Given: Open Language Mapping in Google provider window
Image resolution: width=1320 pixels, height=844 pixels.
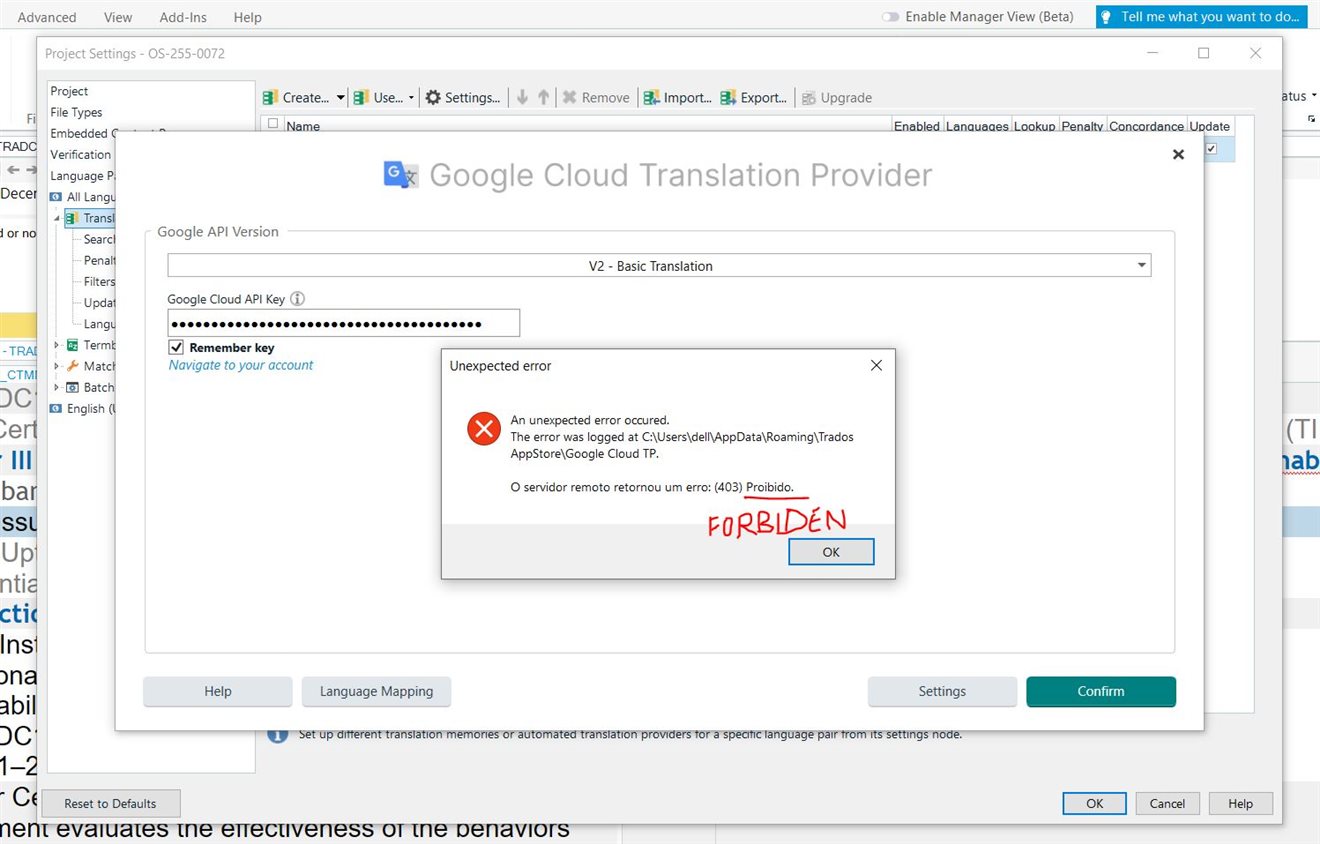Looking at the screenshot, I should pyautogui.click(x=376, y=691).
